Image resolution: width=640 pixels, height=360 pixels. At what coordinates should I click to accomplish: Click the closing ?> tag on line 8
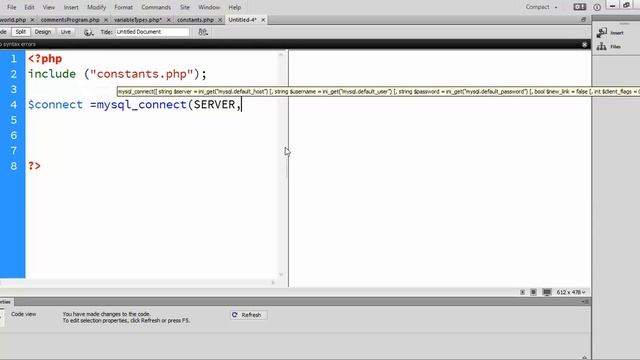coord(34,166)
